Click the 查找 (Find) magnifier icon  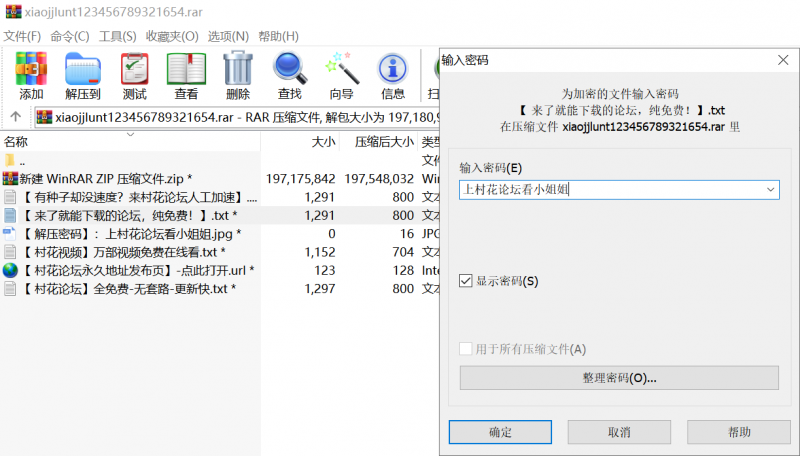point(289,68)
